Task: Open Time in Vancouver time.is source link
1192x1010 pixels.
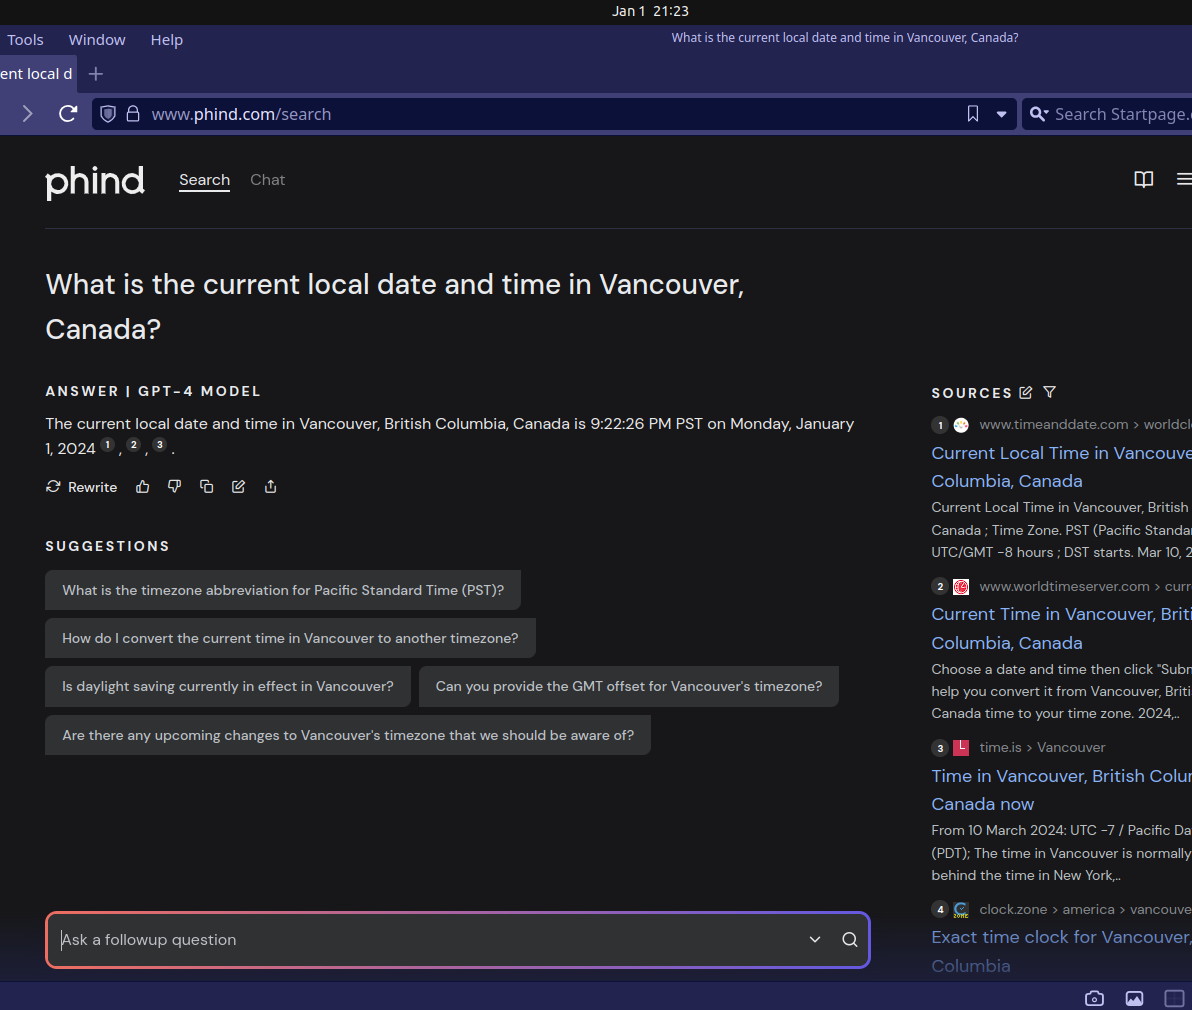Action: [1061, 790]
